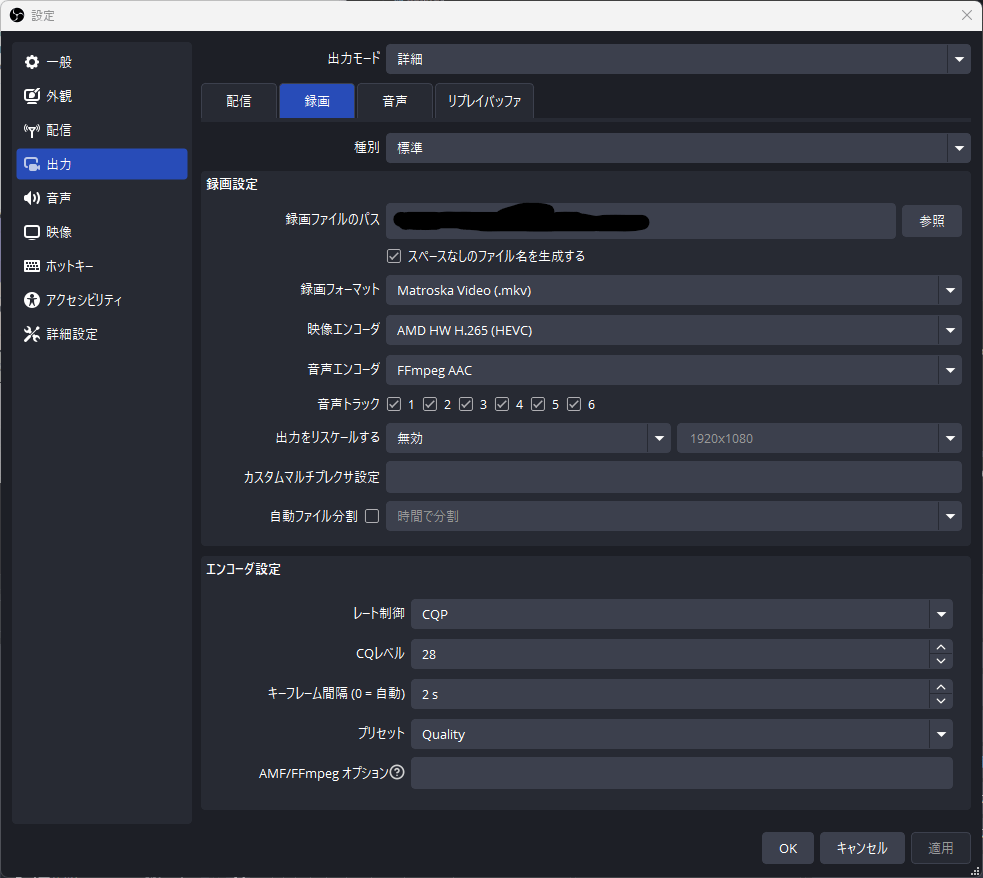Click the 参照 button to browse
983x878 pixels.
(x=931, y=221)
